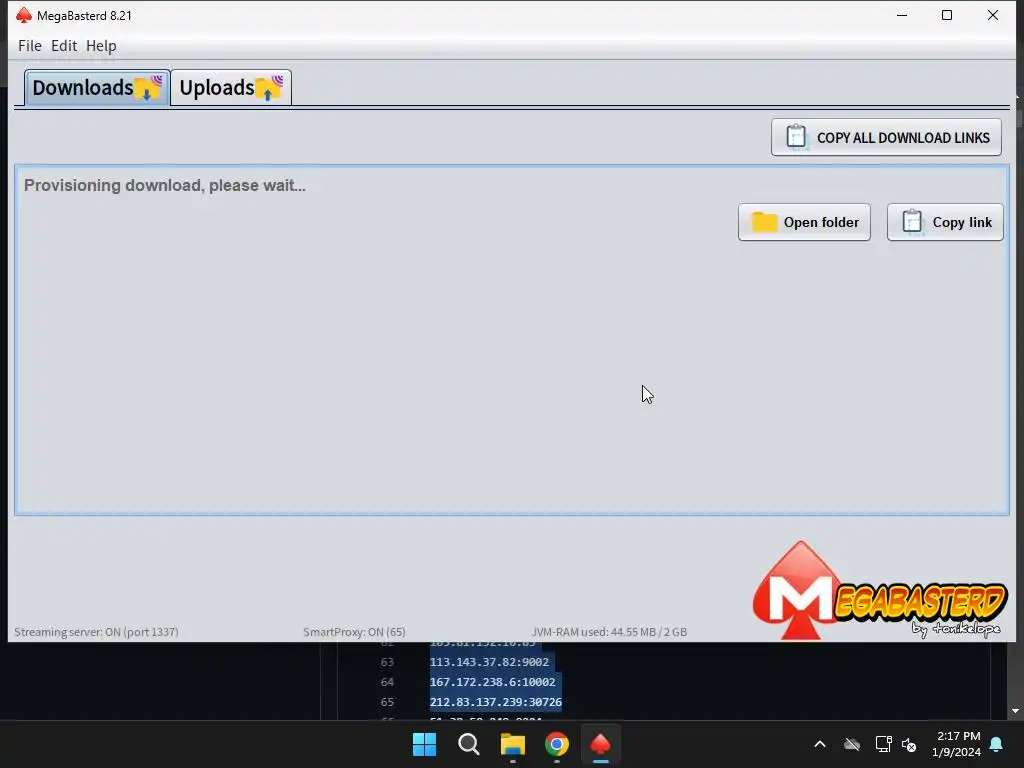Show hidden system tray icons
Image resolution: width=1024 pixels, height=768 pixels.
coord(820,744)
